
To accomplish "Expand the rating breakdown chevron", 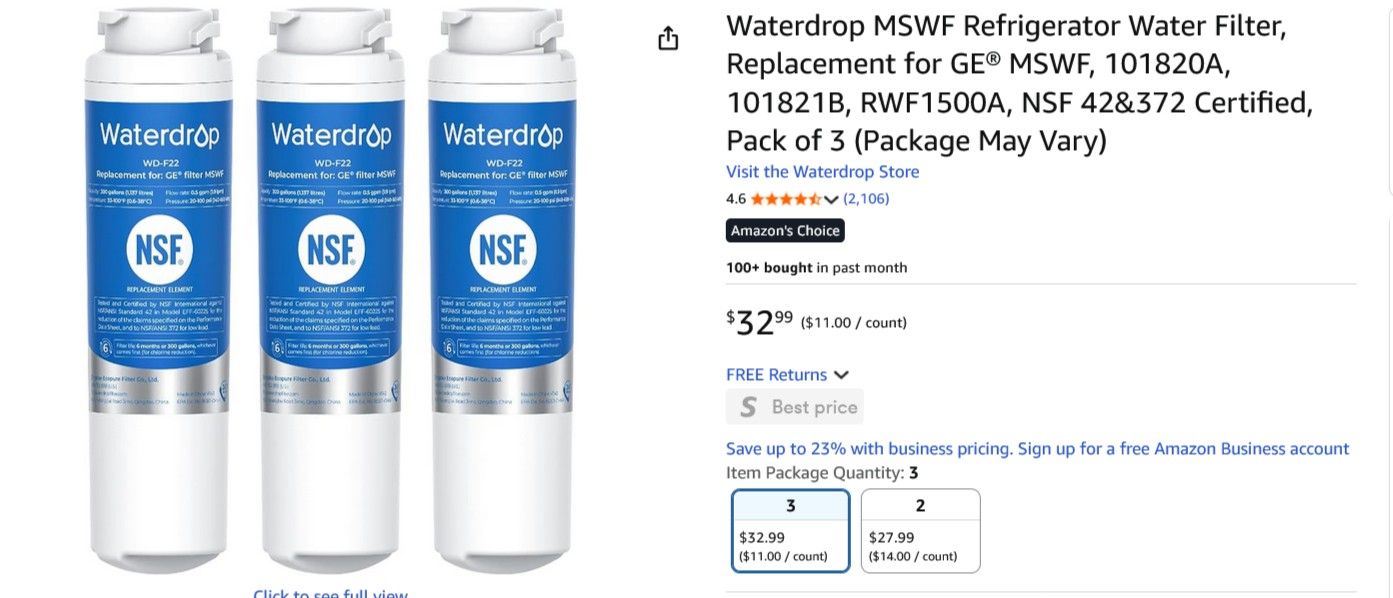I will tap(831, 199).
